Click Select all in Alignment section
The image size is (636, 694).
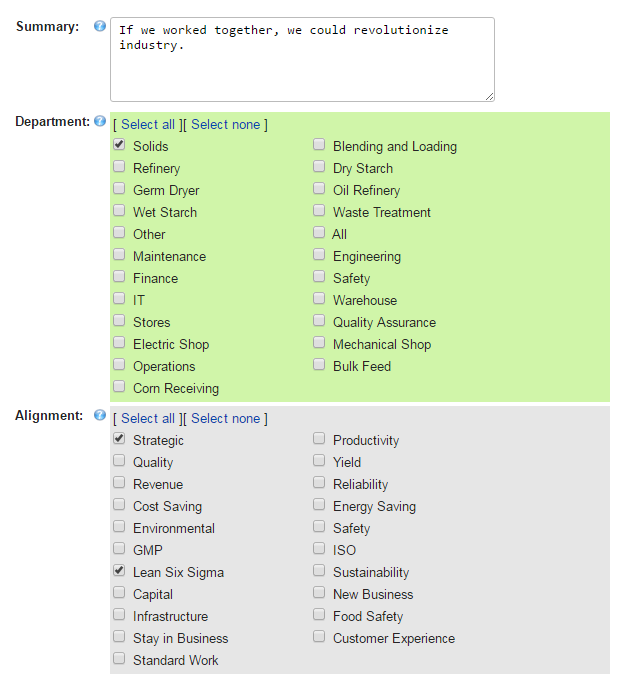click(148, 419)
